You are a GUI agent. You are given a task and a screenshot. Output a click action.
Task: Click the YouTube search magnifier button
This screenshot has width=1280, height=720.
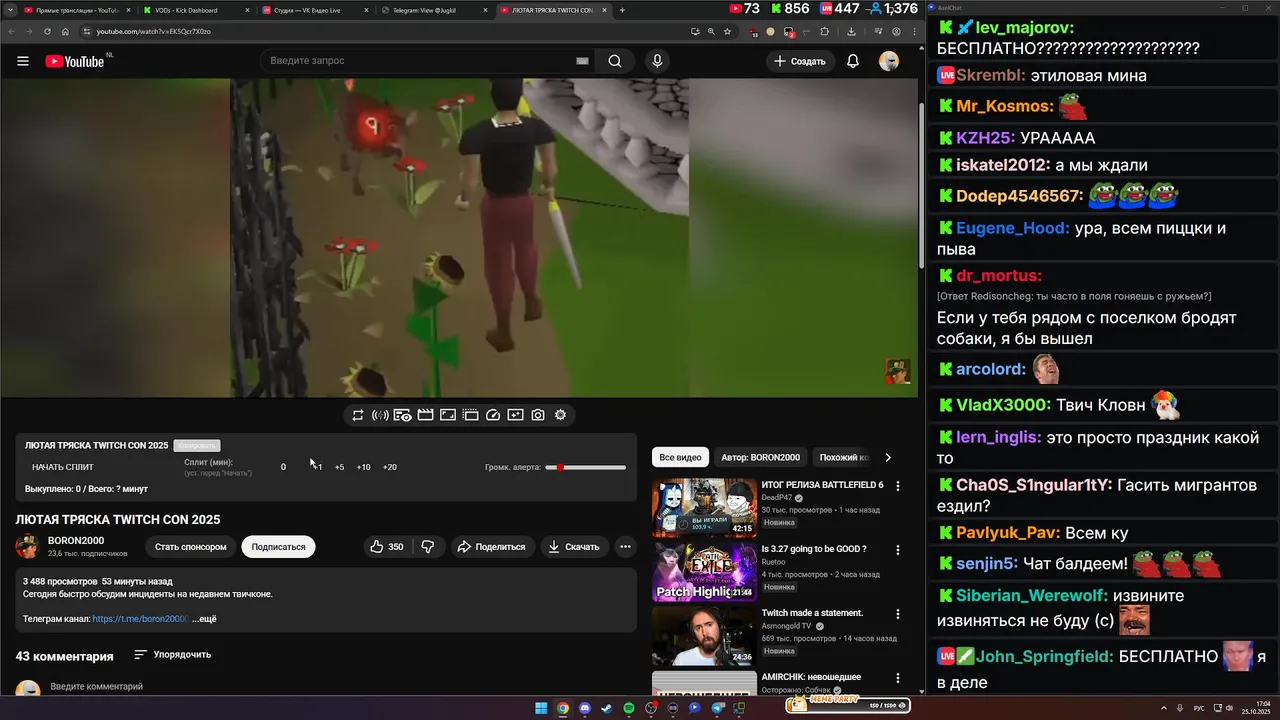(x=615, y=61)
